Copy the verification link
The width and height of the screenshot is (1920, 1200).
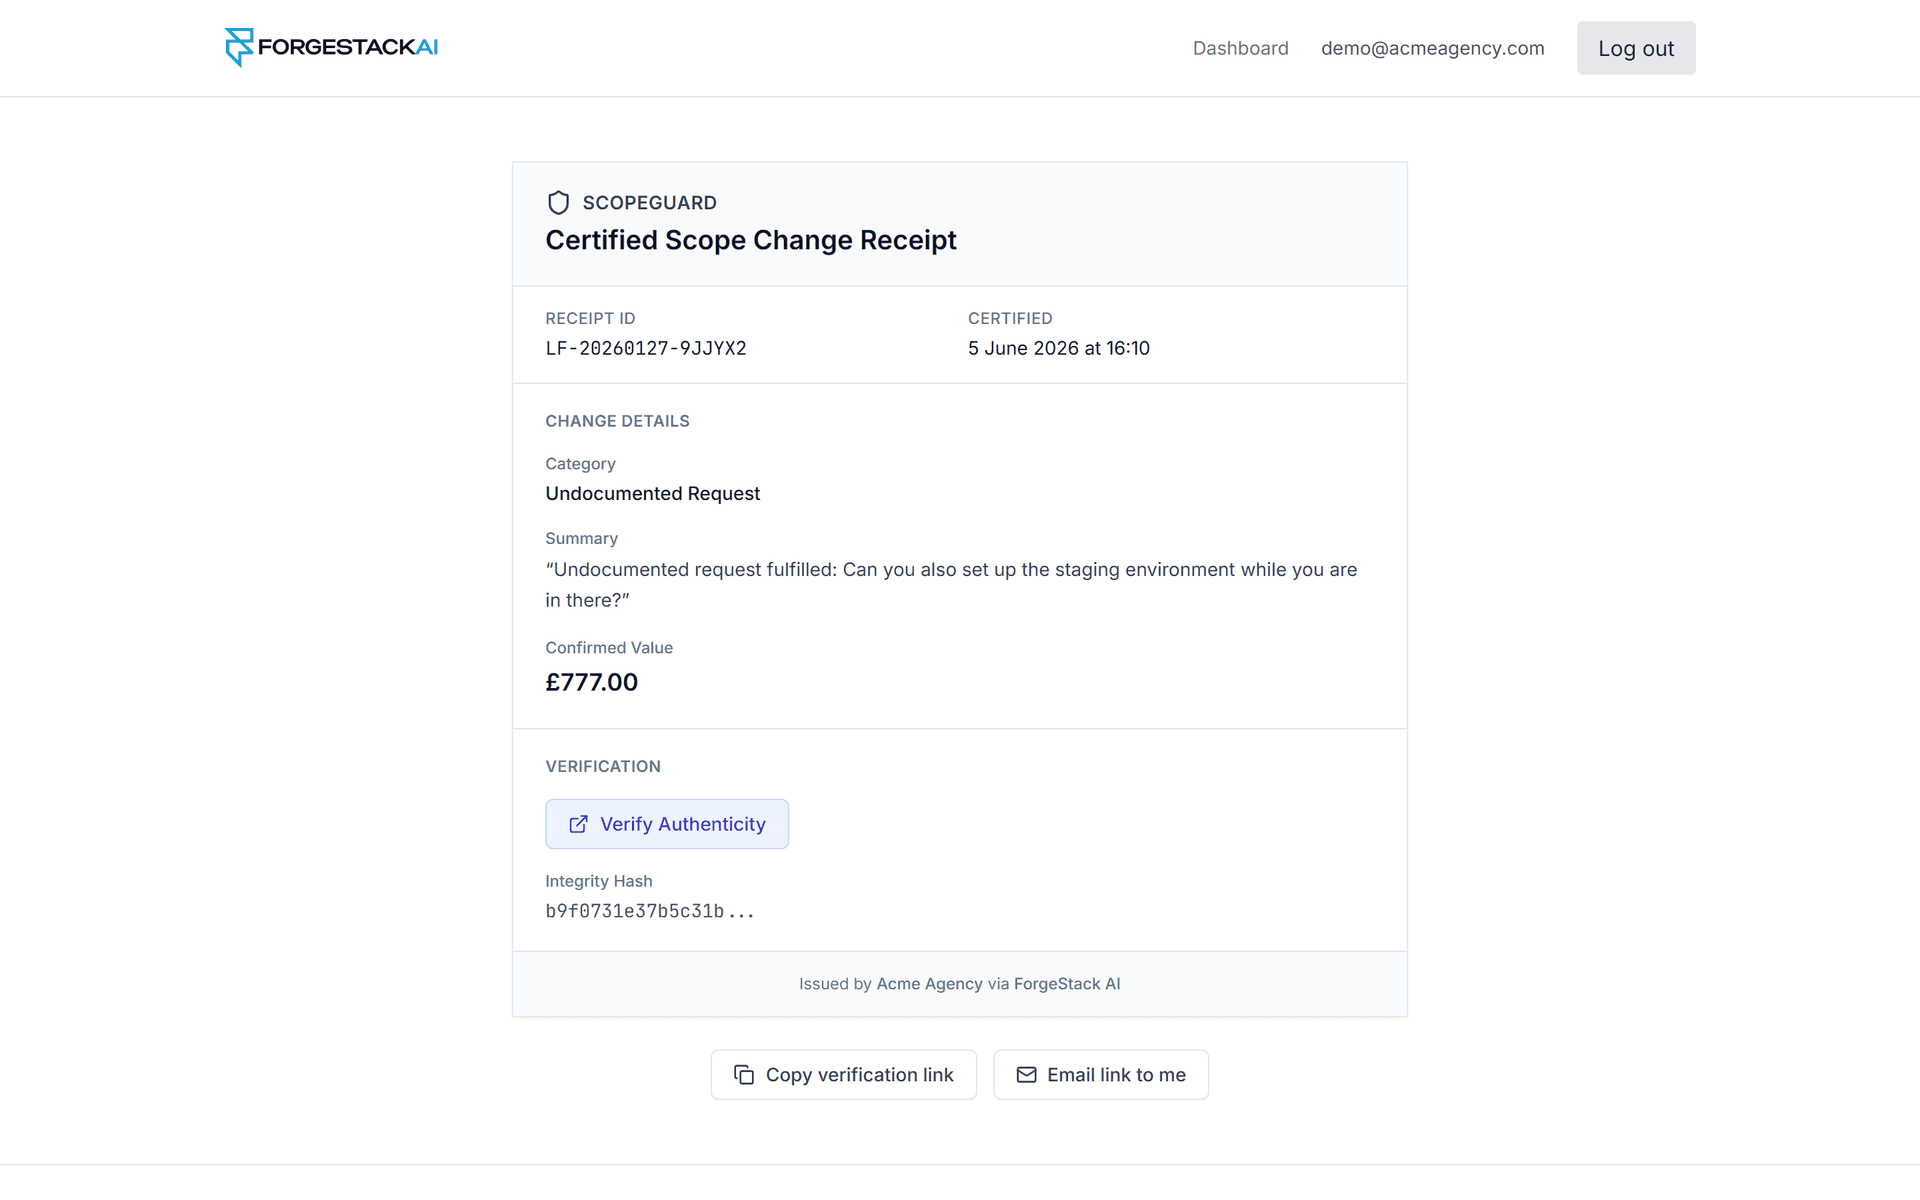point(843,1075)
